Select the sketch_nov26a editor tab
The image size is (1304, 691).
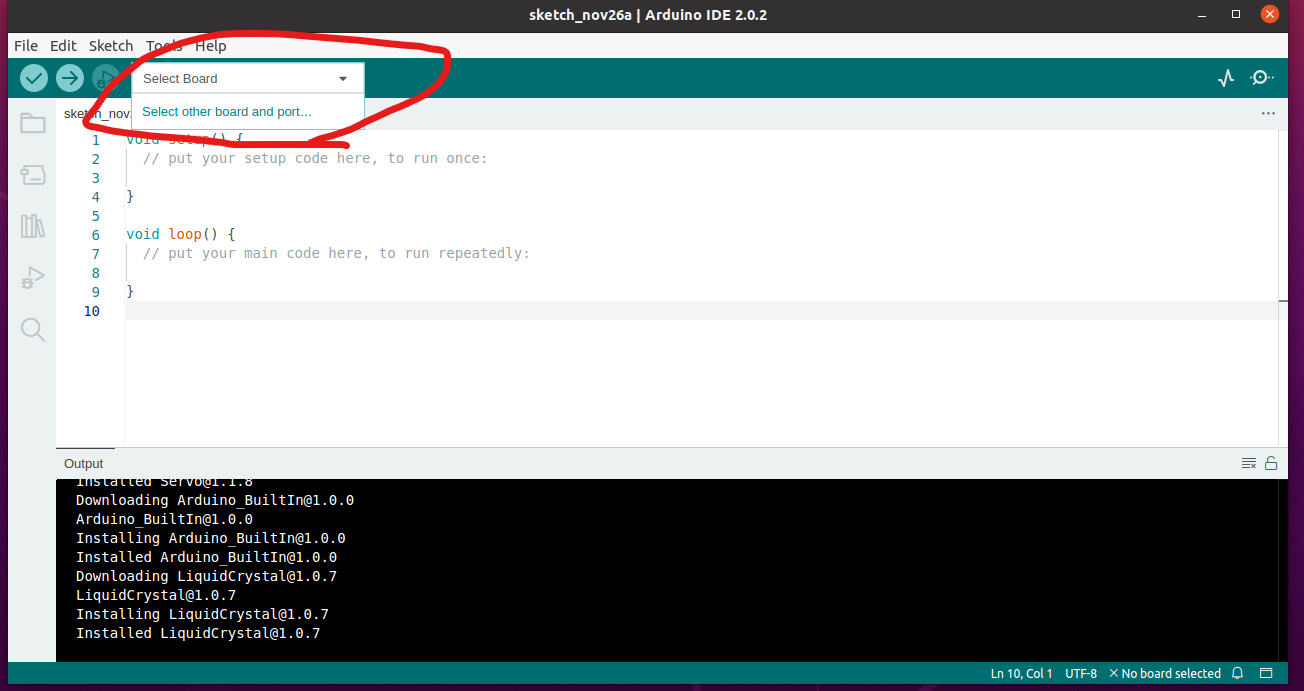point(97,114)
